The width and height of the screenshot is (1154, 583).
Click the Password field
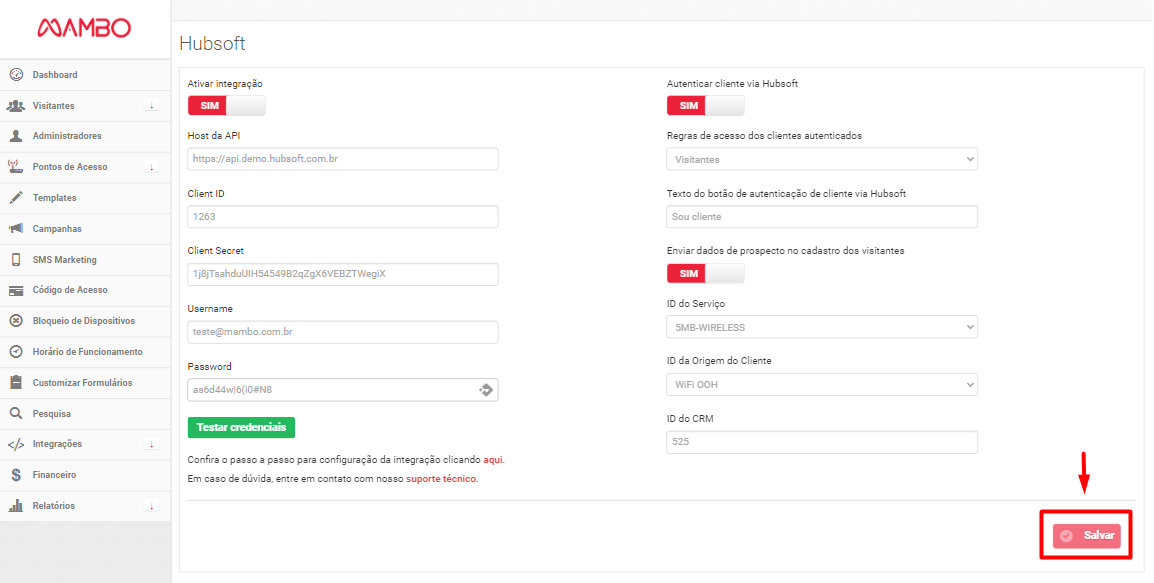343,390
